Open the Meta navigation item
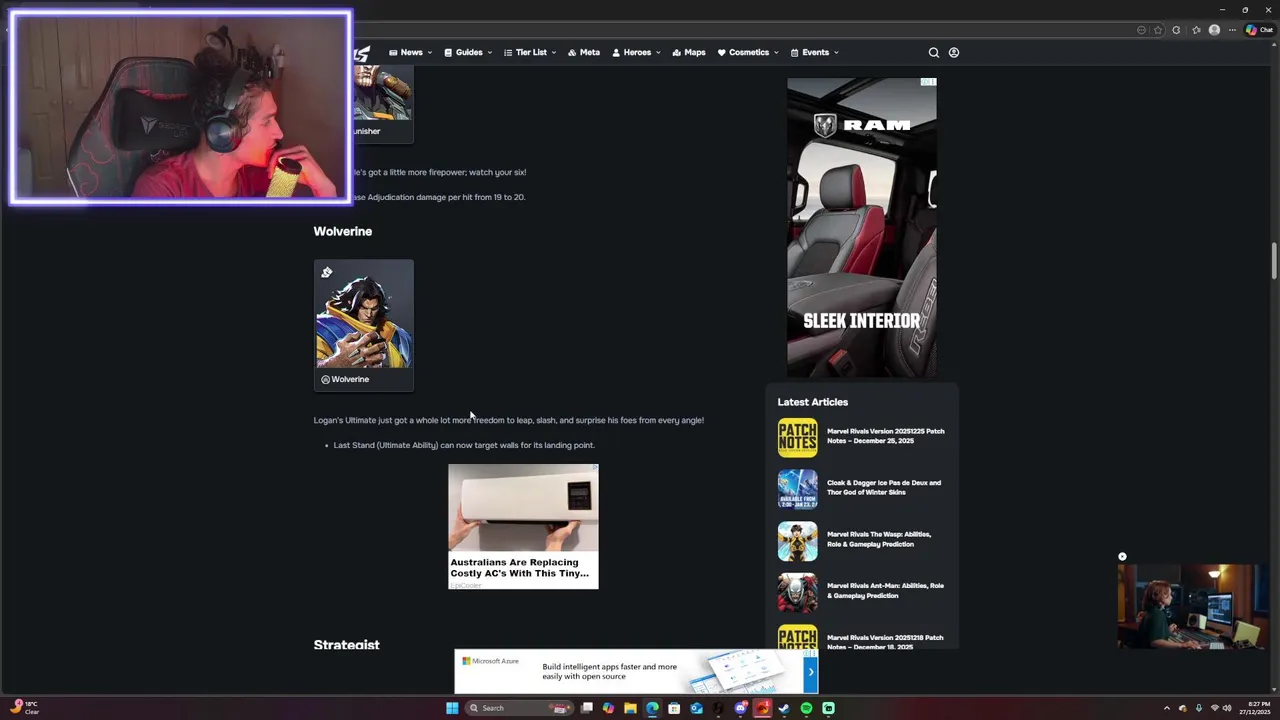The height and width of the screenshot is (720, 1280). [x=584, y=52]
